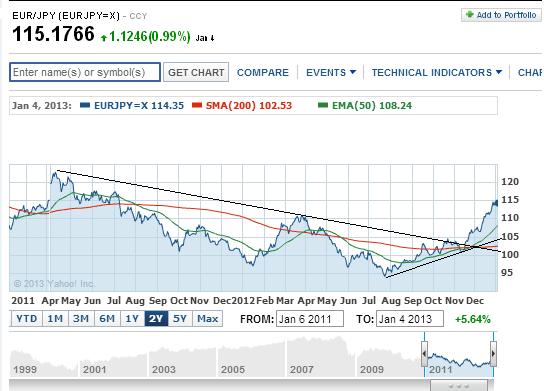This screenshot has width=544, height=391.
Task: Click the left range slider handle
Action: [x=424, y=354]
